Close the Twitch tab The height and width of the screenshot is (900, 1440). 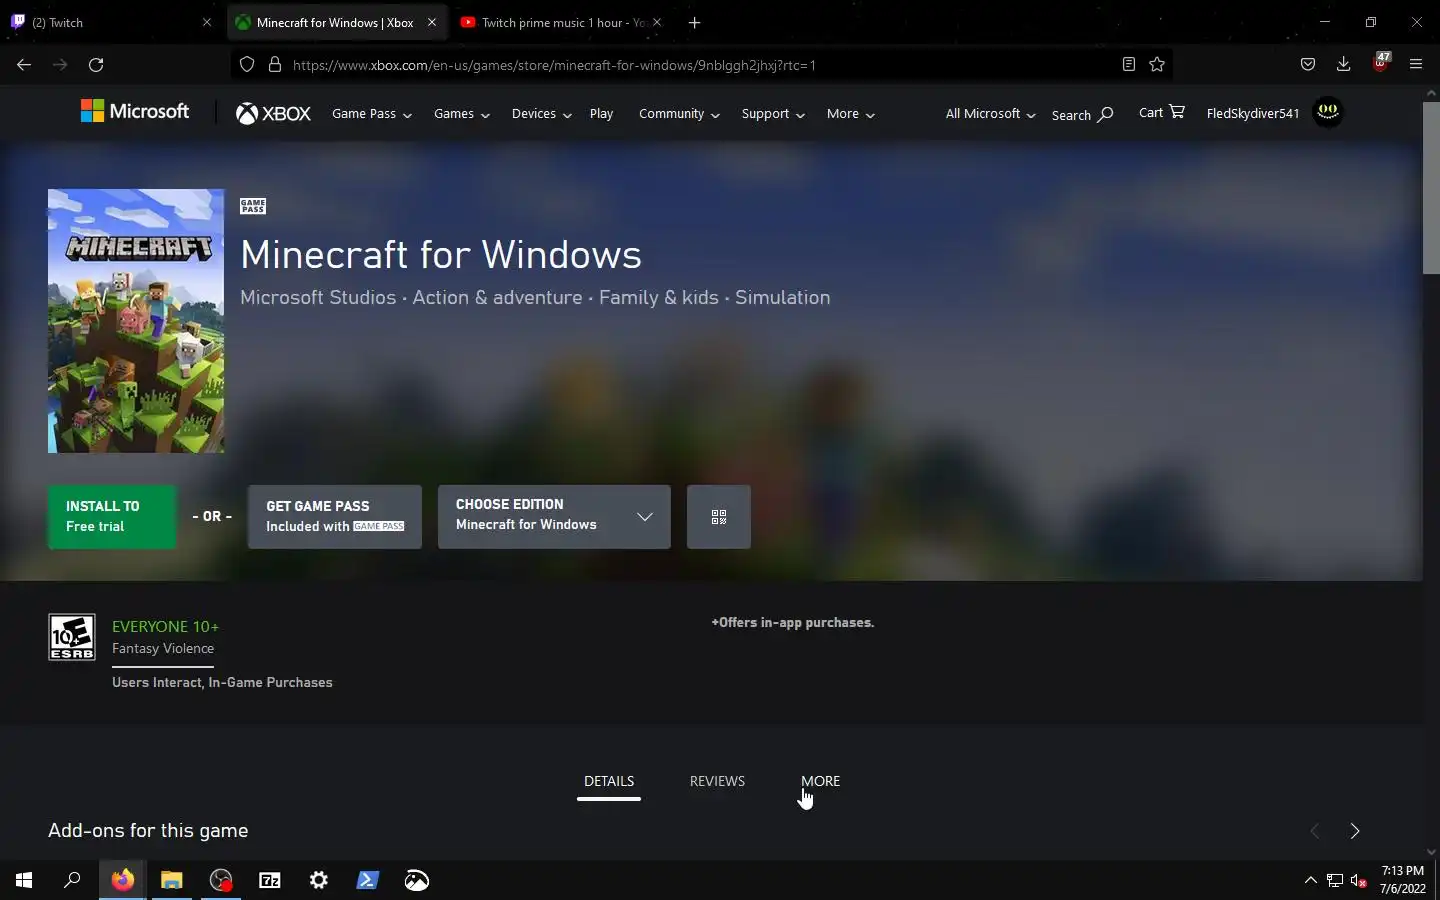coord(207,22)
